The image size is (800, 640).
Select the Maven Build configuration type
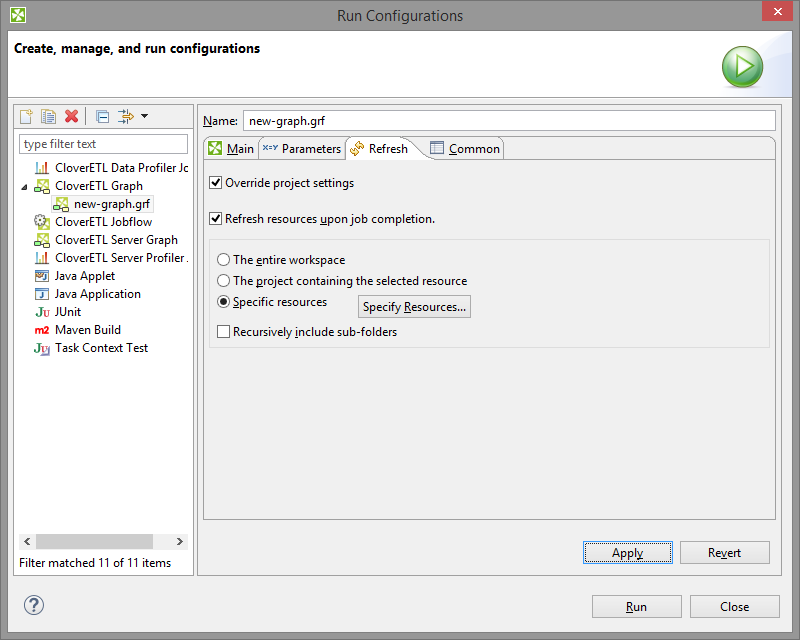click(87, 330)
